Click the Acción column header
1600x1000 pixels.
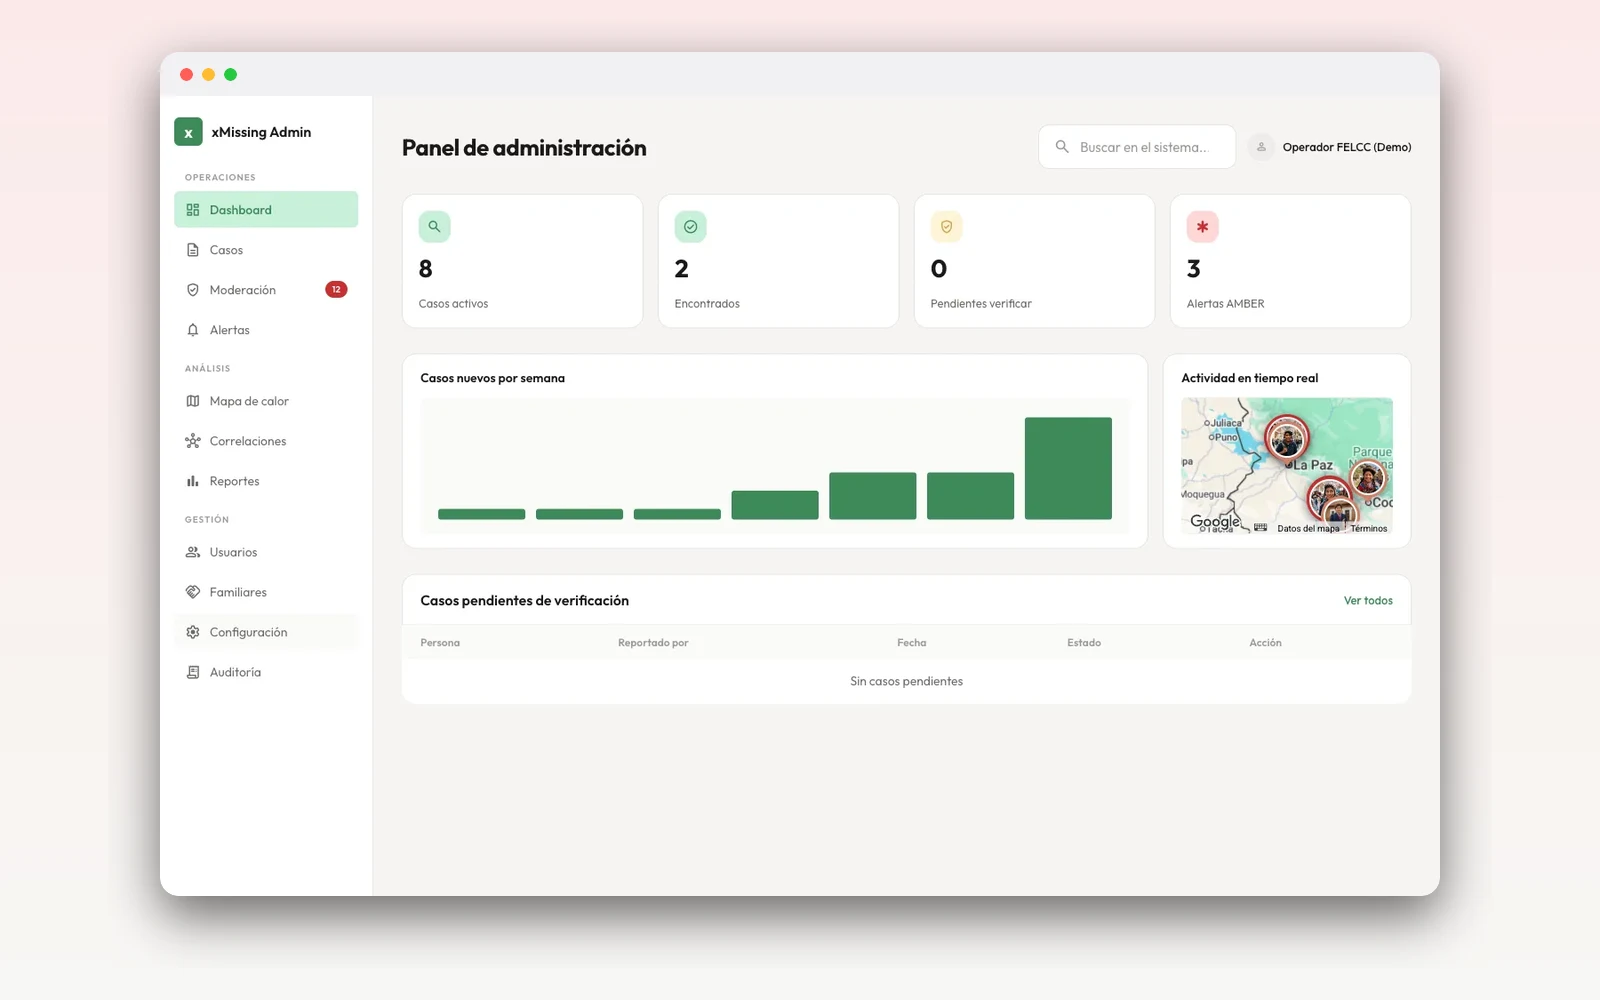(x=1265, y=643)
